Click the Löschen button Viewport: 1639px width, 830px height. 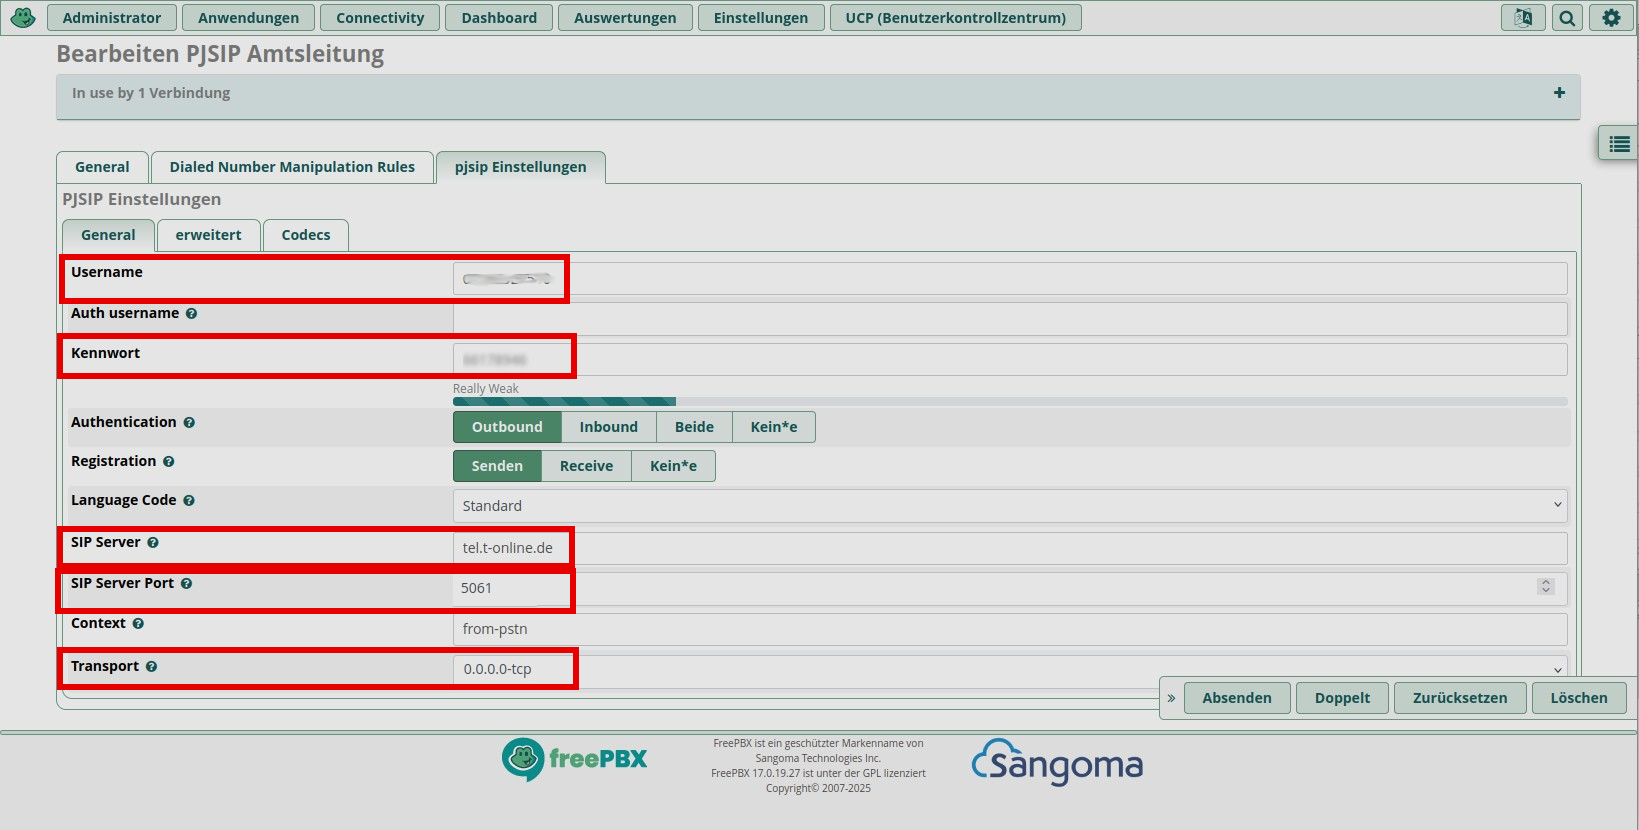click(1578, 698)
